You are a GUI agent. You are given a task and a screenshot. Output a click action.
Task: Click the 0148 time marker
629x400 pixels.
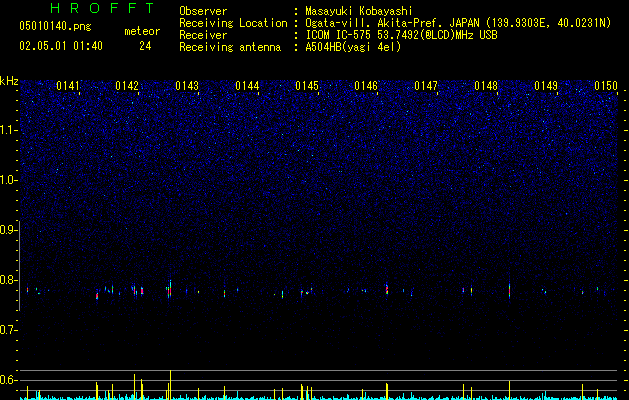coord(486,86)
